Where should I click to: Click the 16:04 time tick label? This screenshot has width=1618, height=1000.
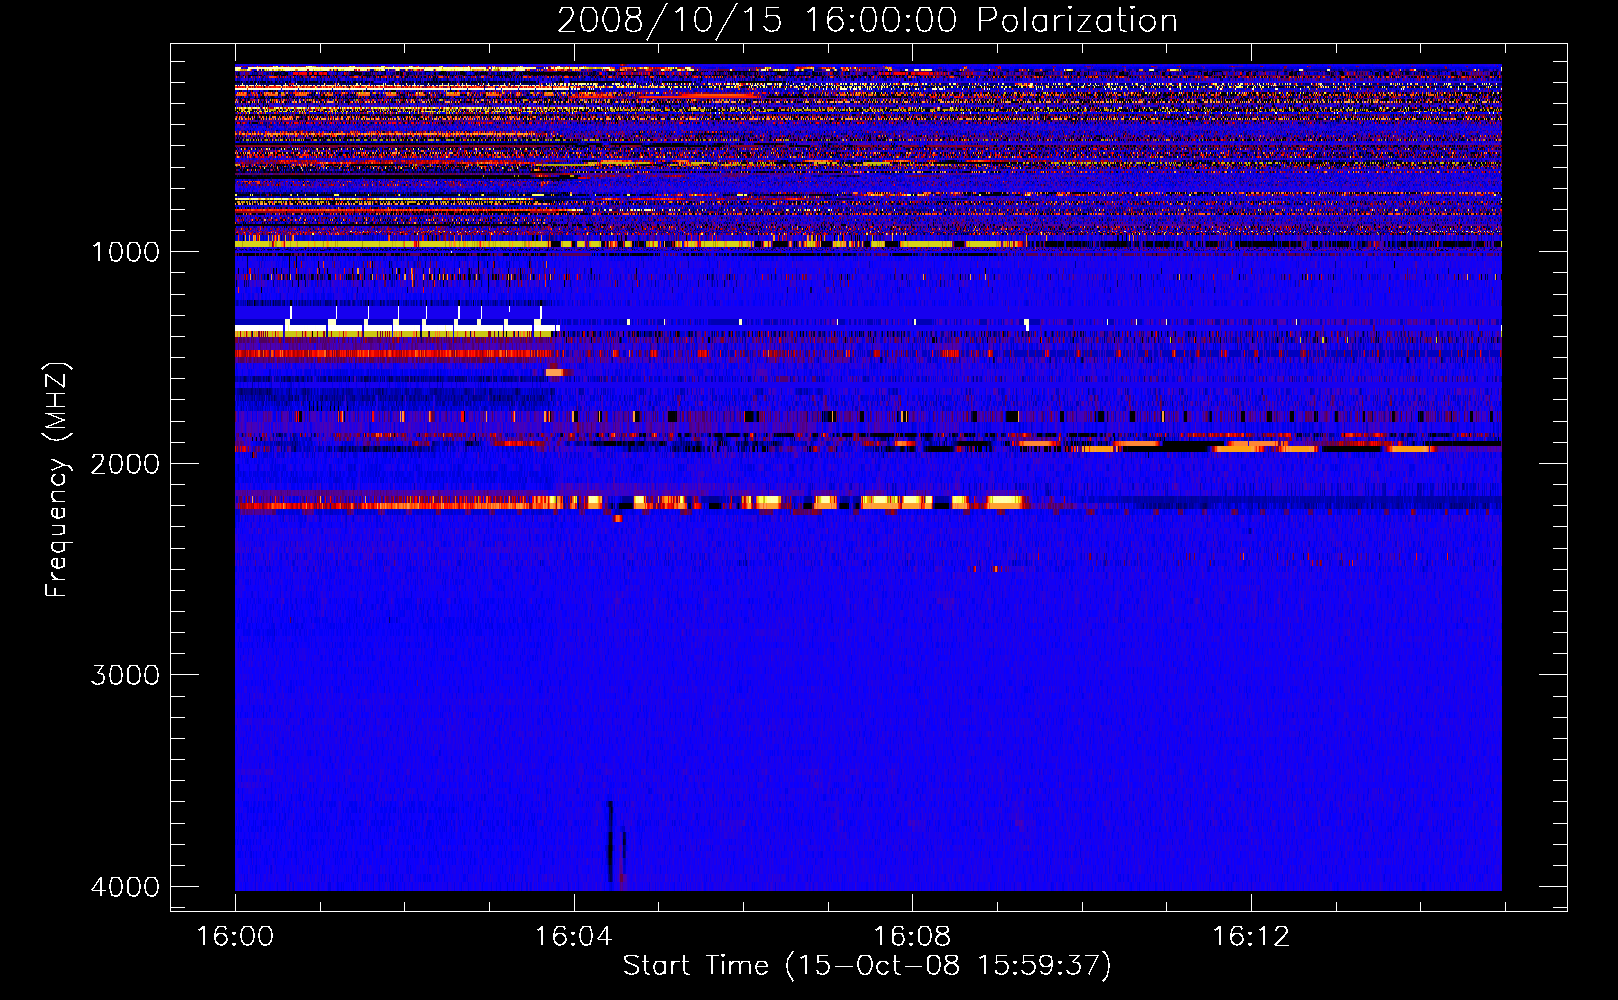[573, 936]
